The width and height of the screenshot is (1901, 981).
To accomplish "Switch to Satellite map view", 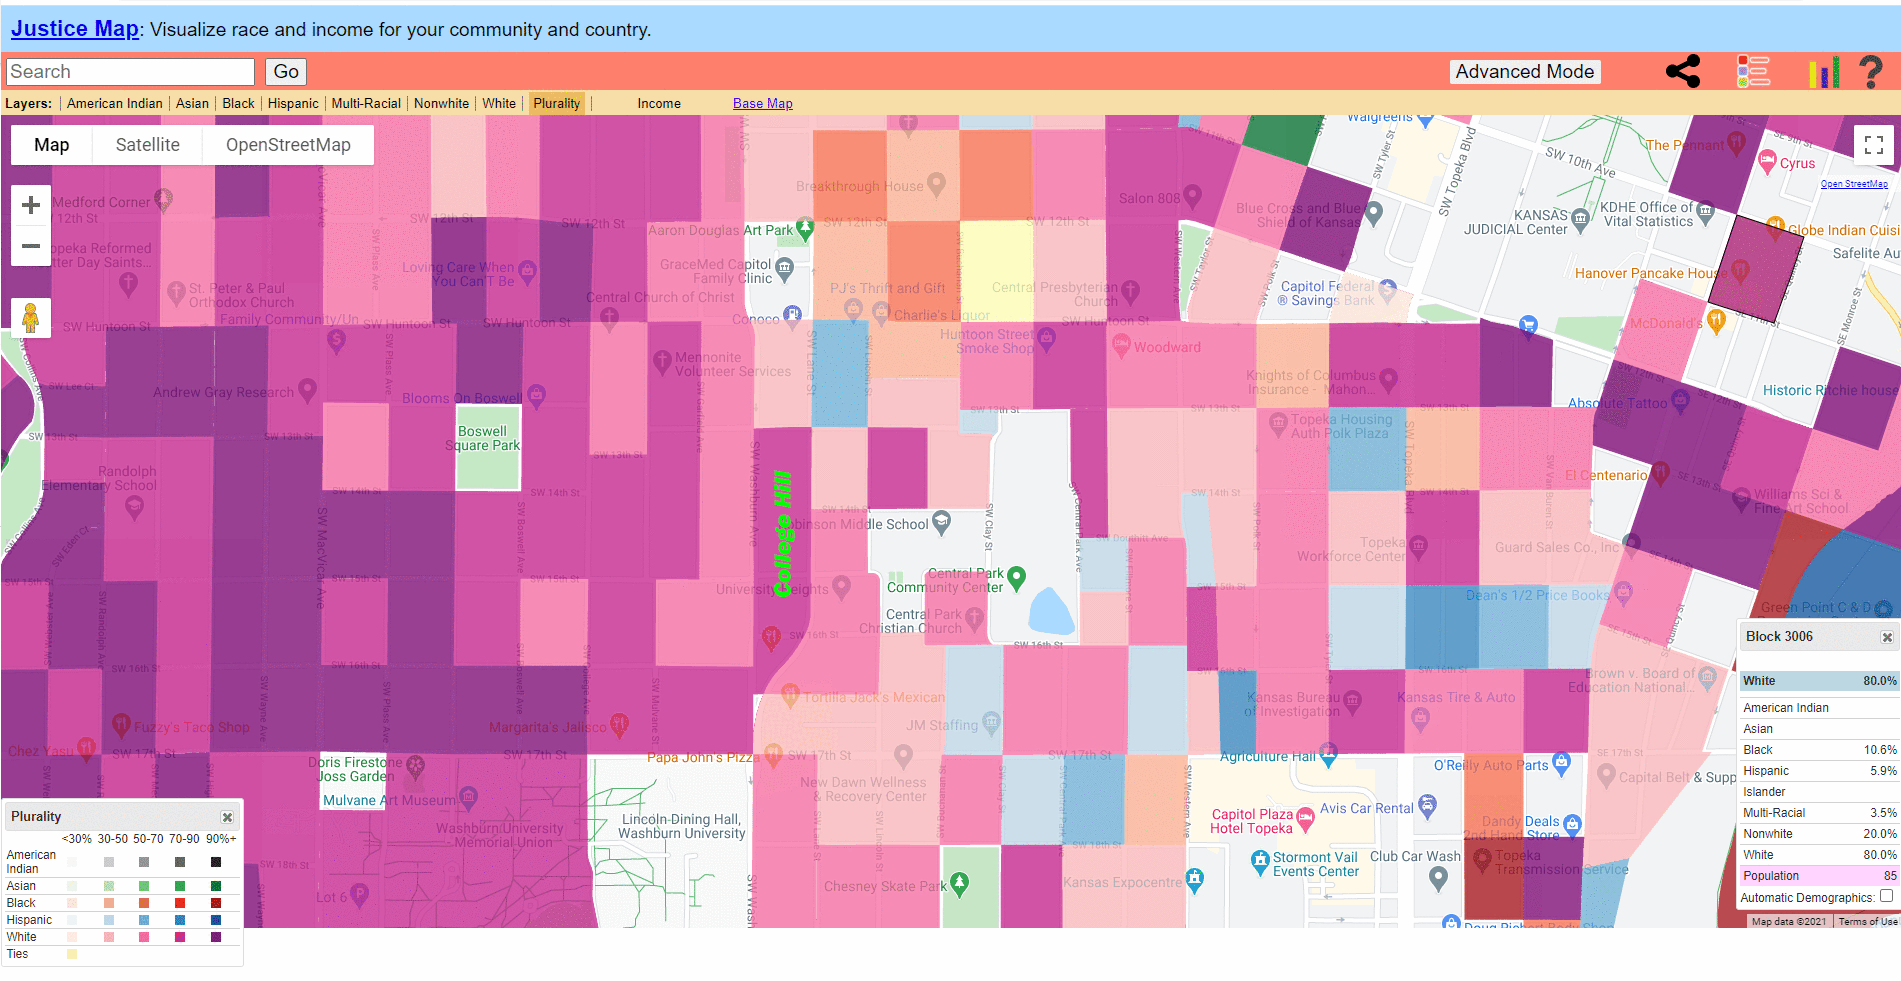I will [147, 145].
